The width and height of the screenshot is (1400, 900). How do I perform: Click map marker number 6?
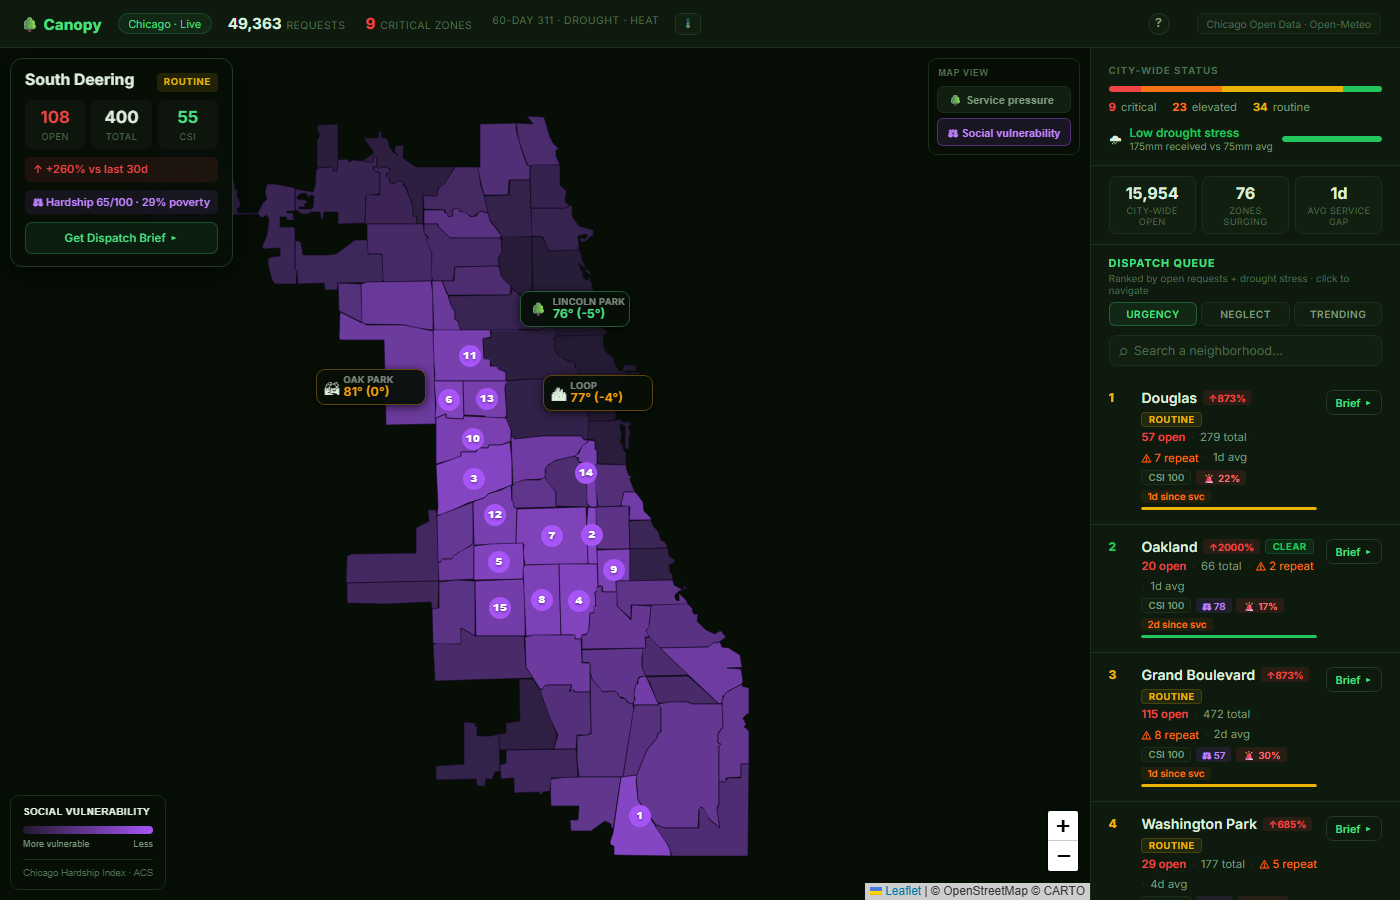449,399
